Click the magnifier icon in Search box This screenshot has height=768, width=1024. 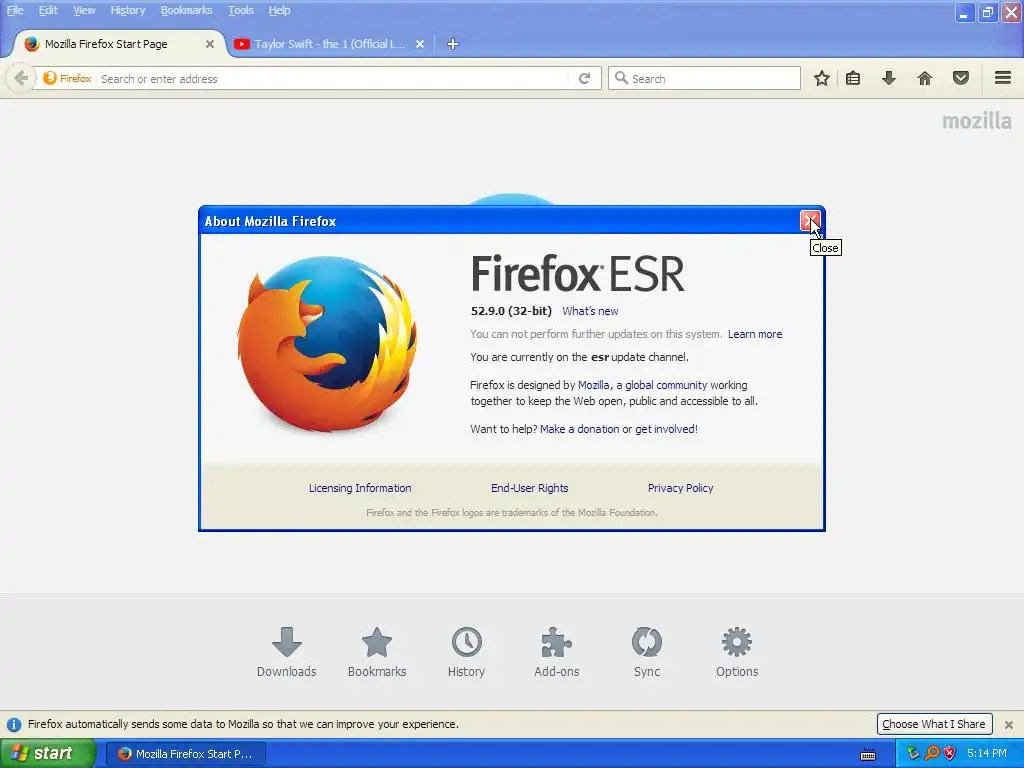(621, 78)
